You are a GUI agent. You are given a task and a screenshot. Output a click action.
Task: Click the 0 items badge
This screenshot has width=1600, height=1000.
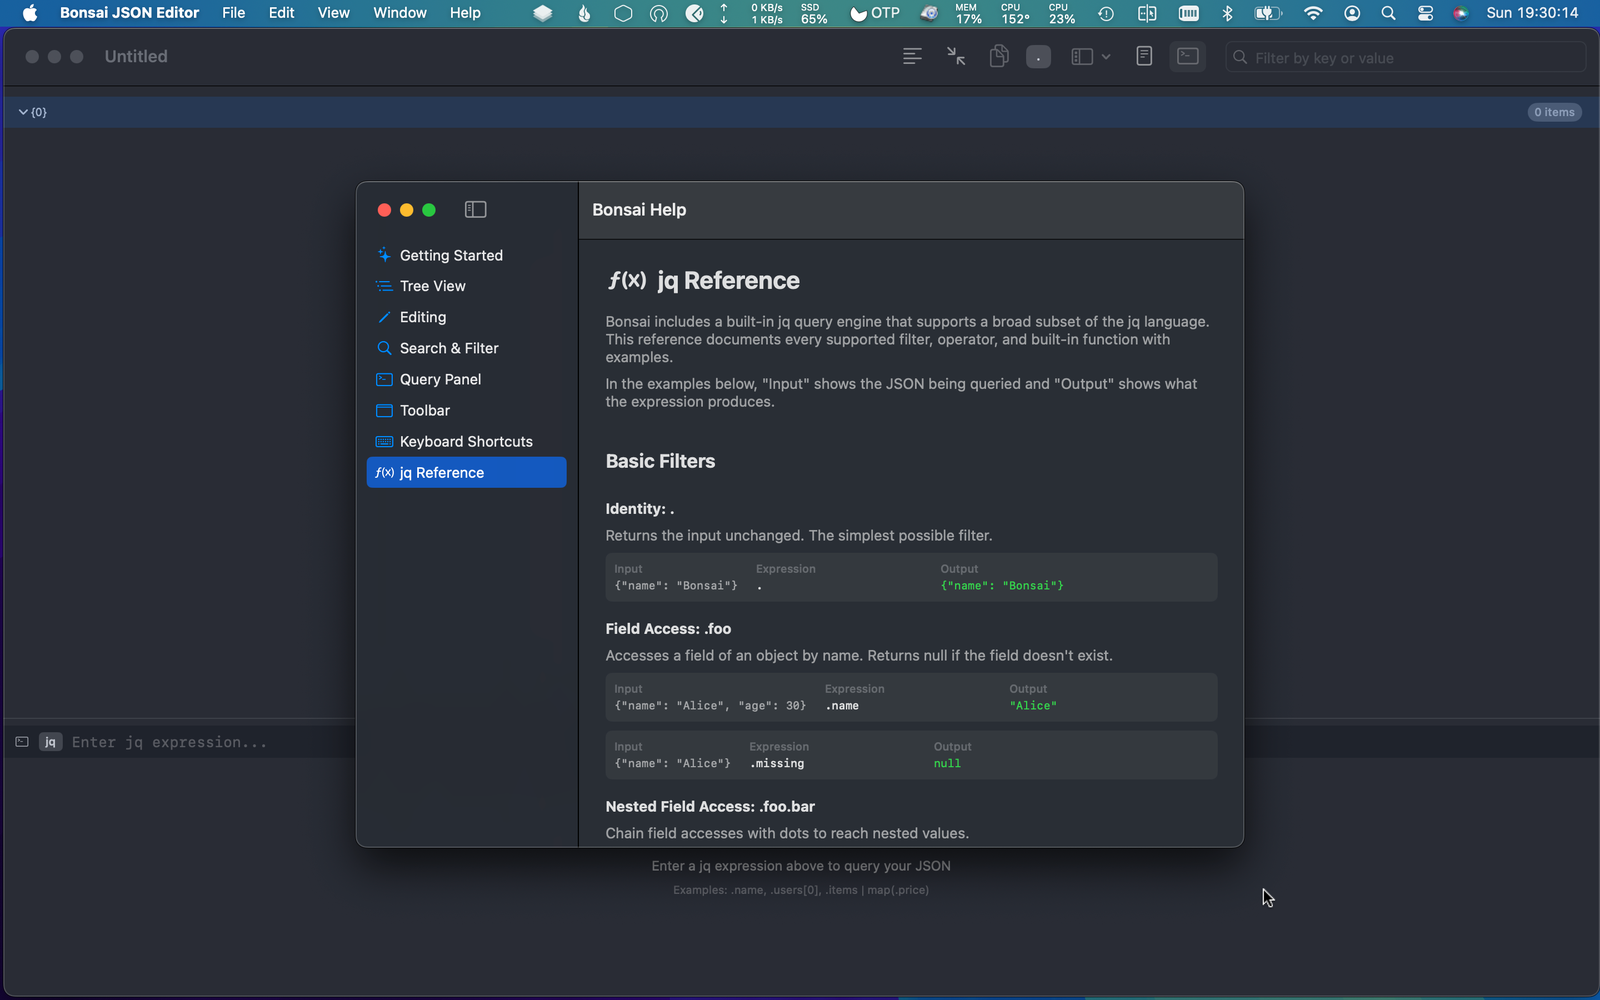coord(1554,112)
